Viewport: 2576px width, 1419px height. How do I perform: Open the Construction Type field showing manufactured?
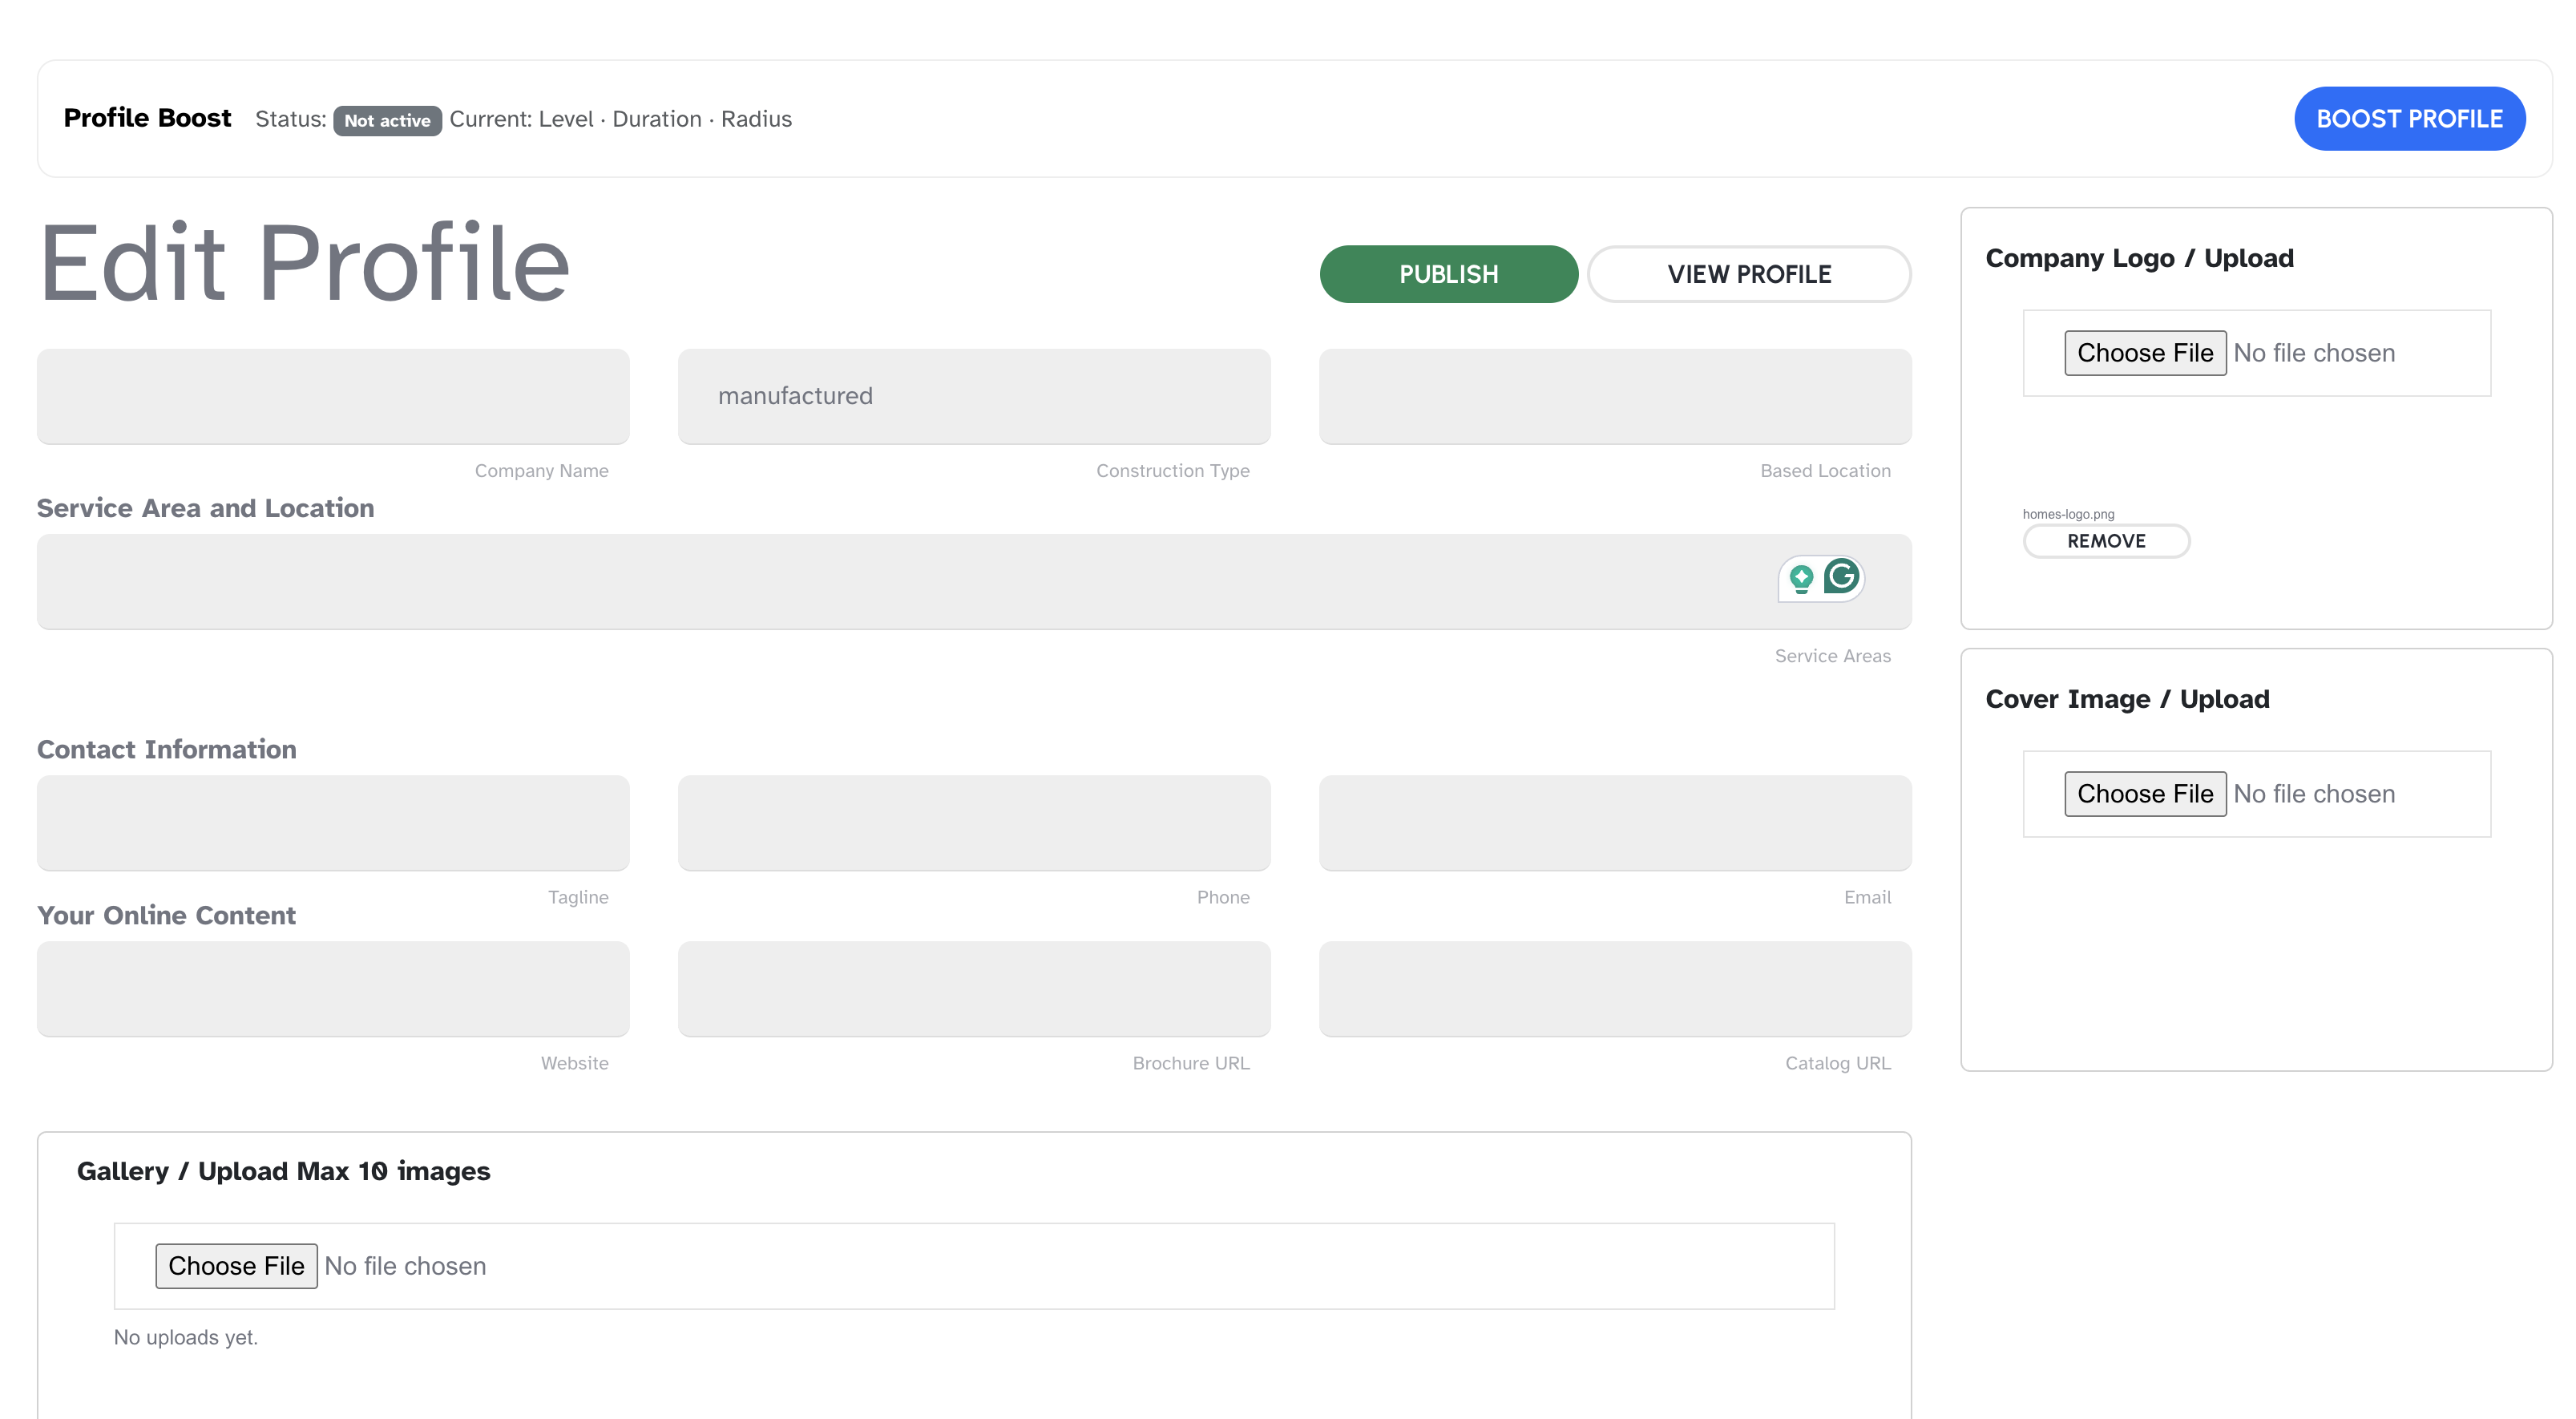pyautogui.click(x=973, y=396)
